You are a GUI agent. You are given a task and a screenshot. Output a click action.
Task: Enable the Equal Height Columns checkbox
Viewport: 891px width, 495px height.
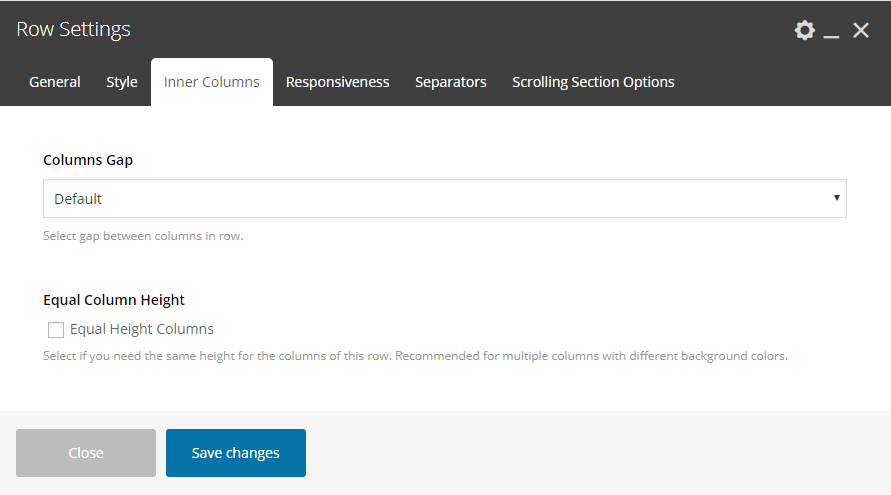(x=56, y=330)
